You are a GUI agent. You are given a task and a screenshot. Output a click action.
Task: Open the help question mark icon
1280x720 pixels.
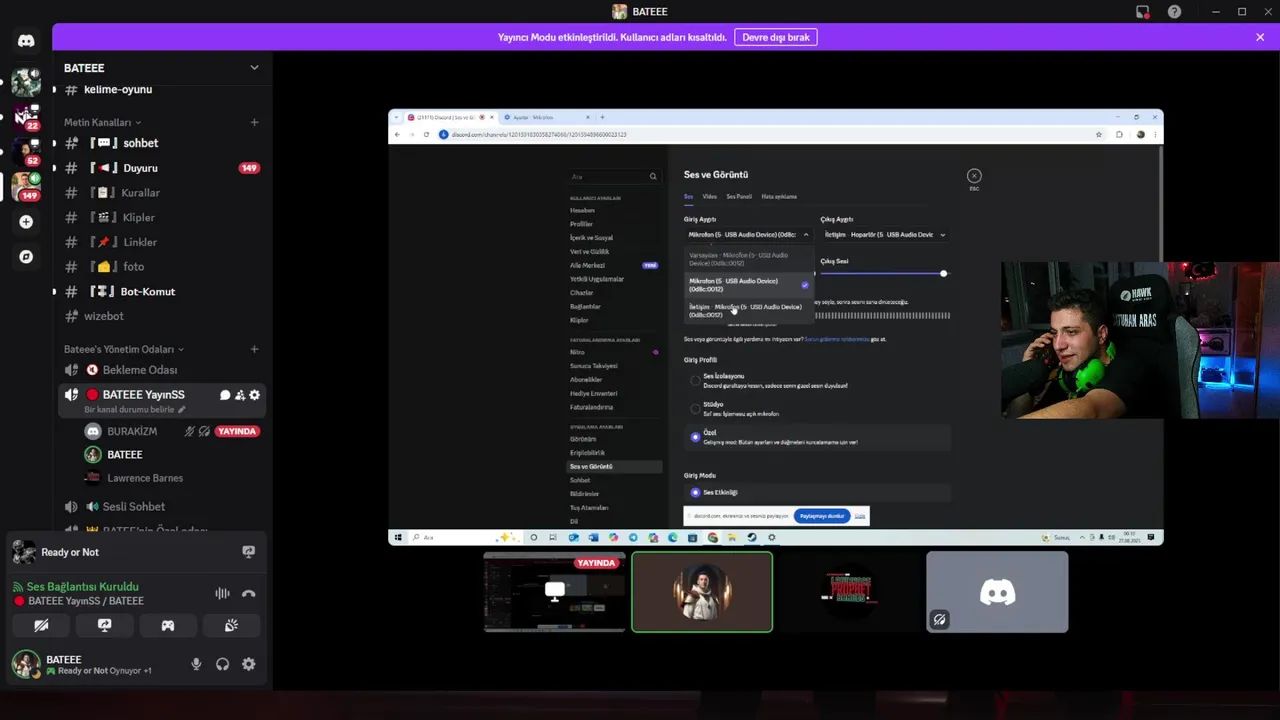point(1174,12)
